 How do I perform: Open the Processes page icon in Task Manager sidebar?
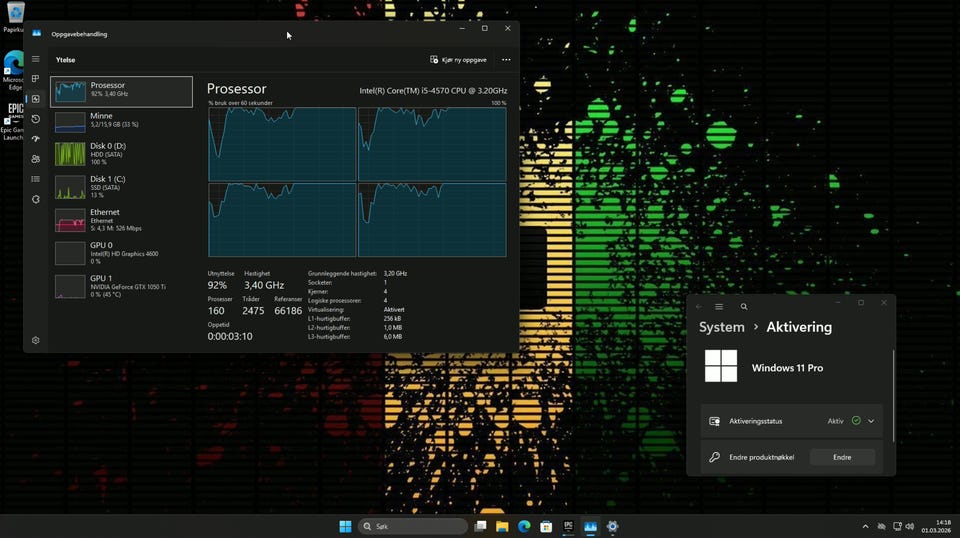coord(35,79)
